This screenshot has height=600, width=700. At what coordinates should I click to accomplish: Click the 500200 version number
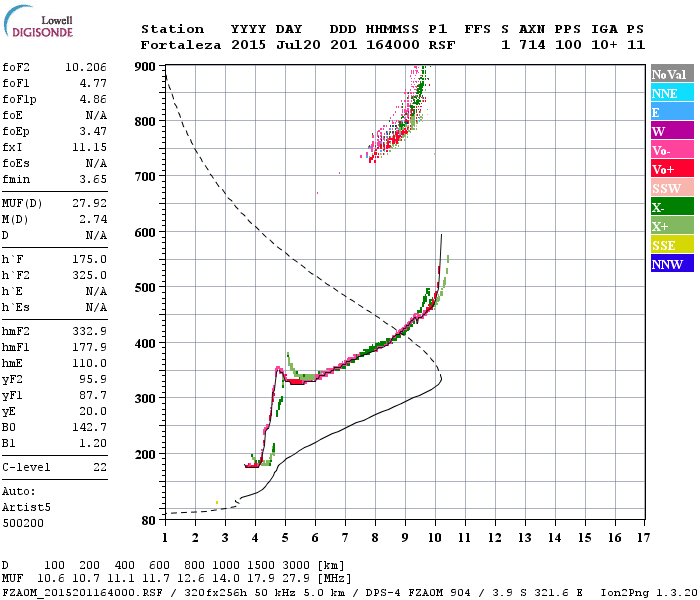[x=23, y=523]
